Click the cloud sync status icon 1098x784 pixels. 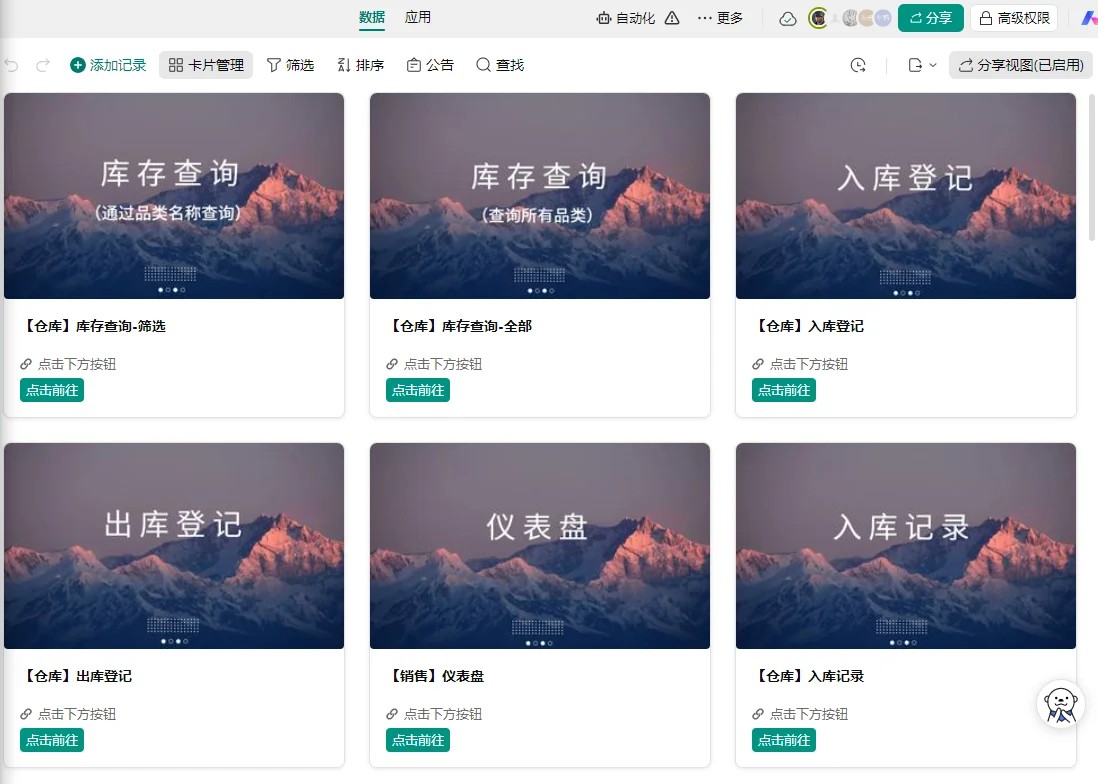coord(788,19)
